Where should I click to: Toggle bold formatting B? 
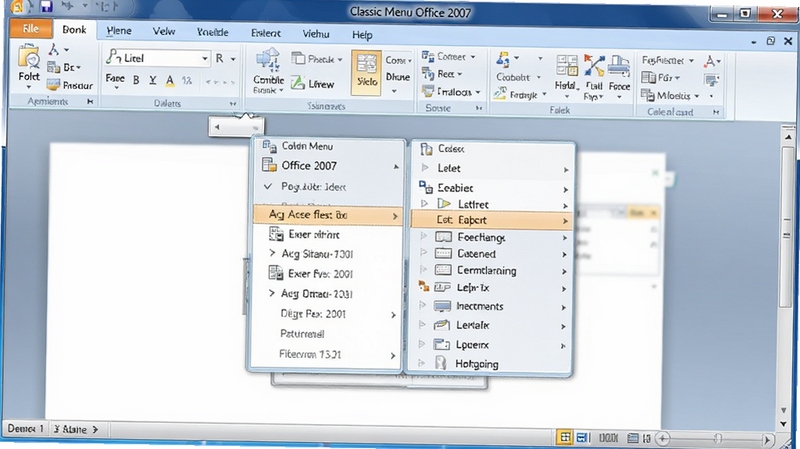(136, 80)
